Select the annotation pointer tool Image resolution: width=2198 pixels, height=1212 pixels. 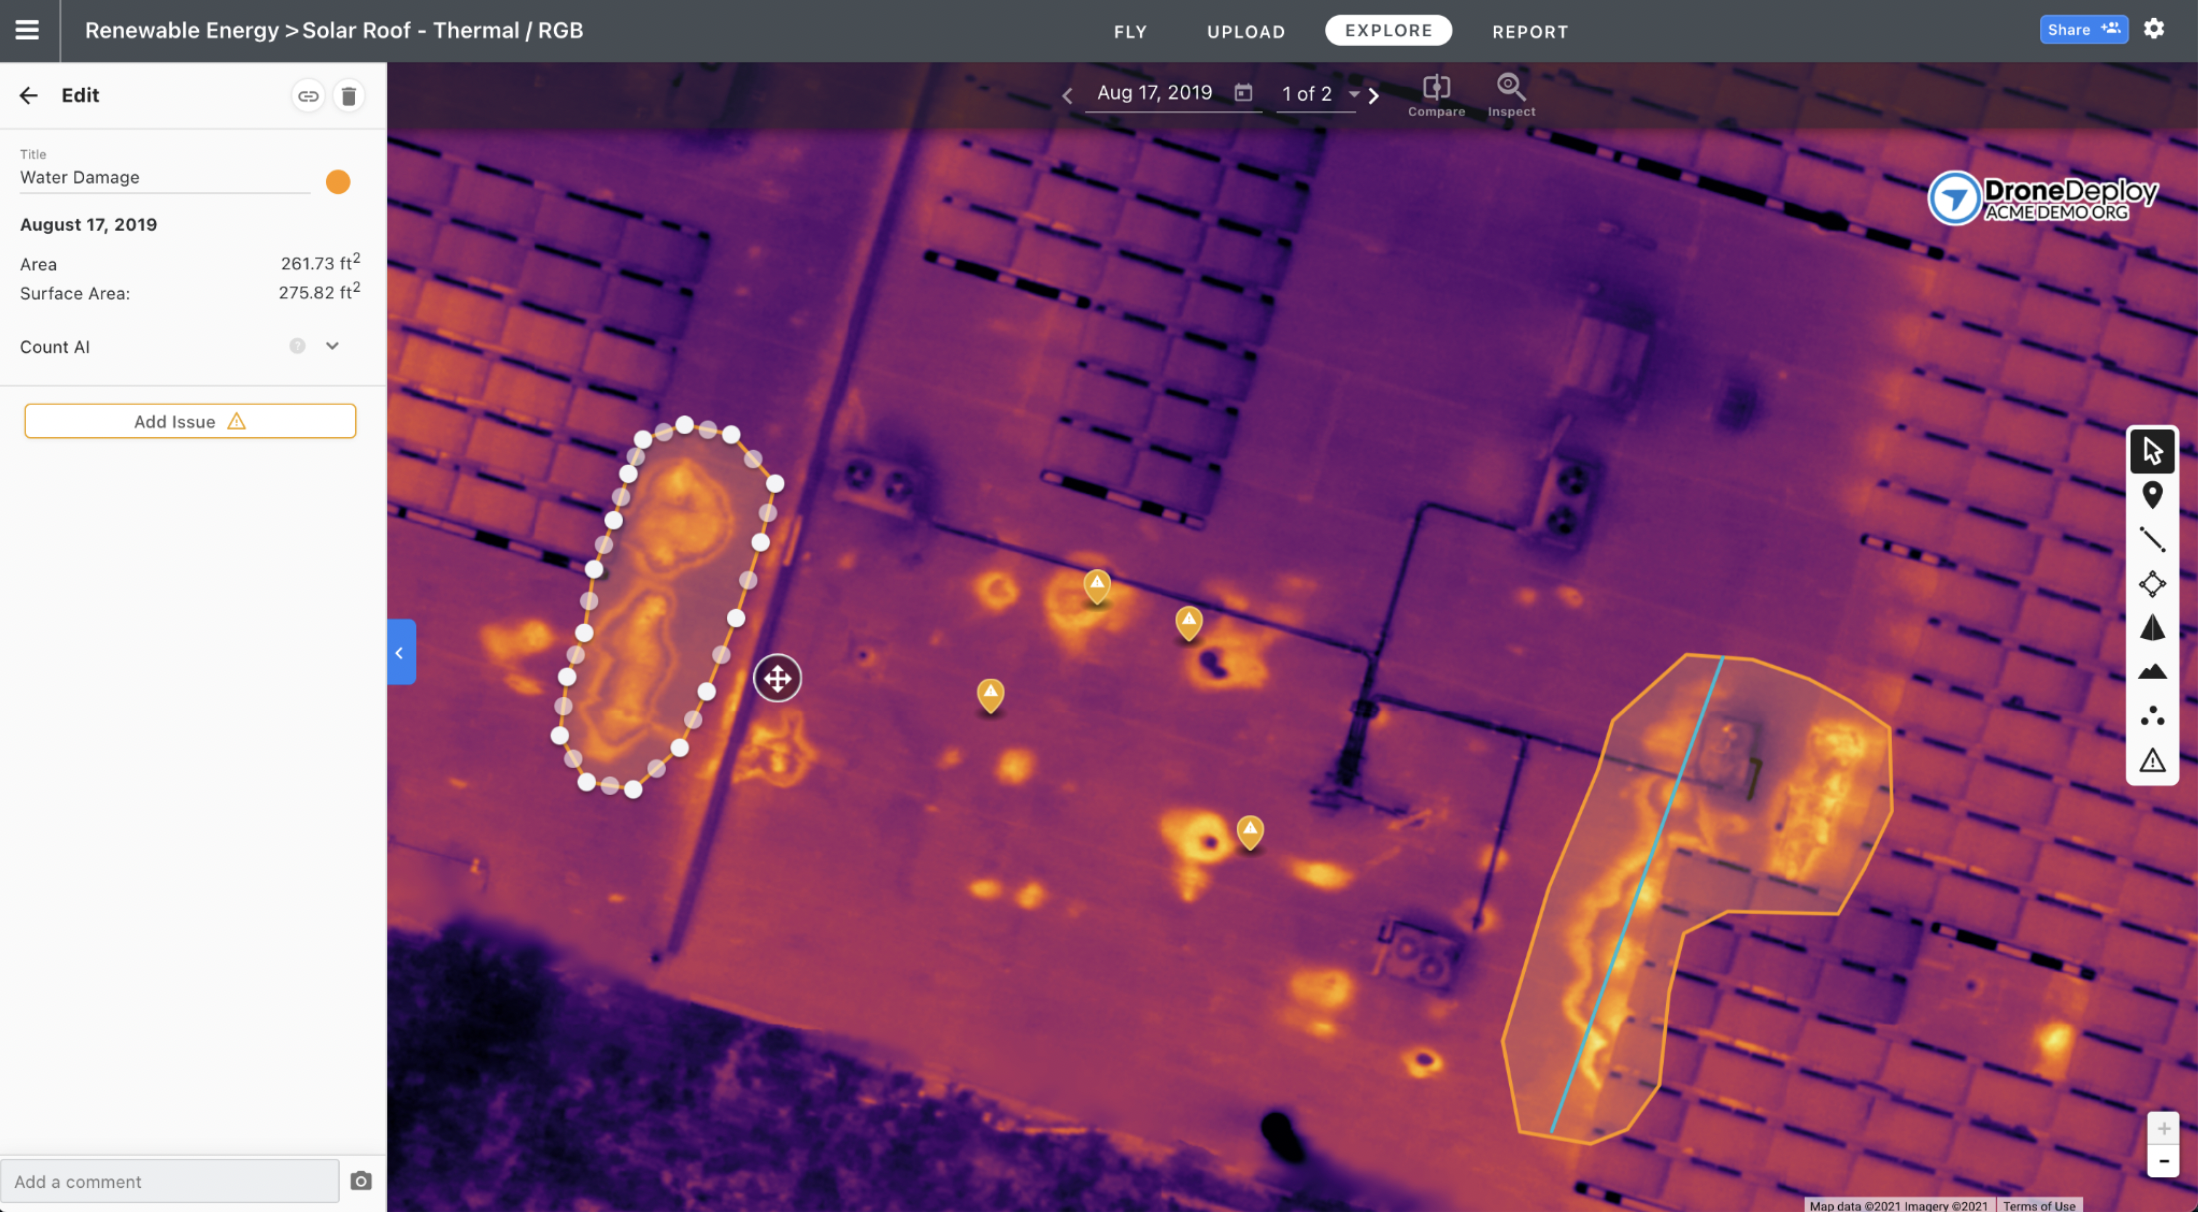(x=2152, y=448)
